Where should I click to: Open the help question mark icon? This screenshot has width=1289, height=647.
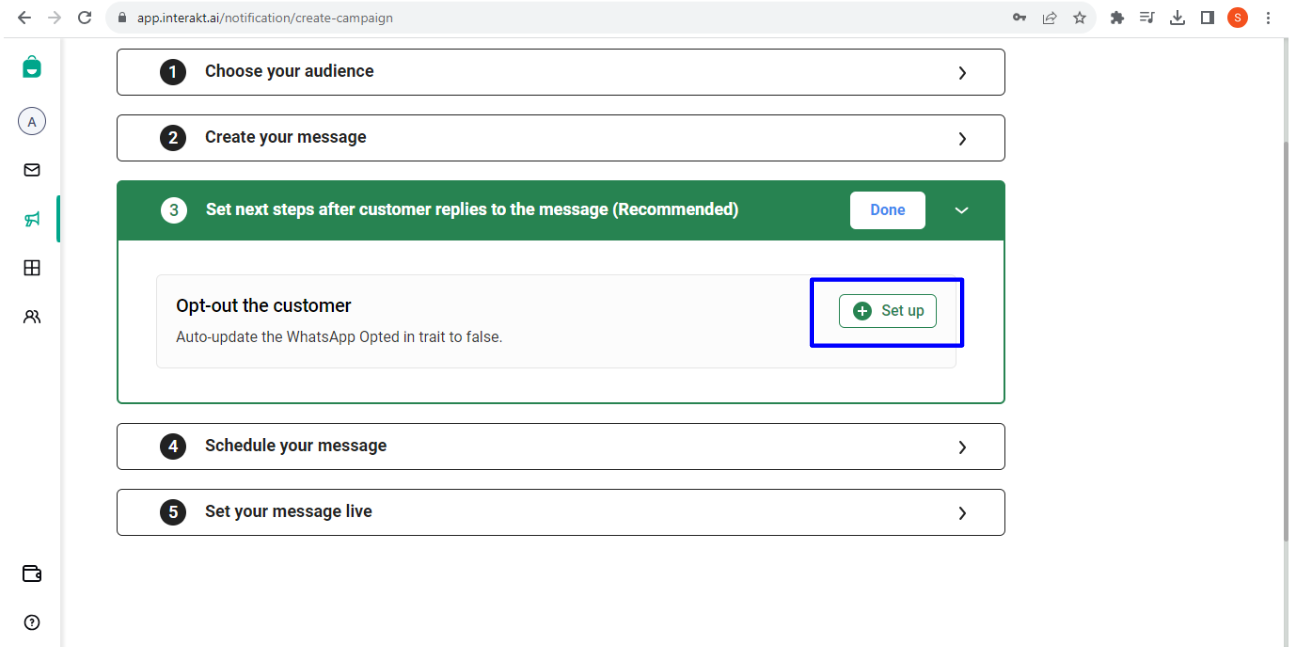pyautogui.click(x=32, y=623)
